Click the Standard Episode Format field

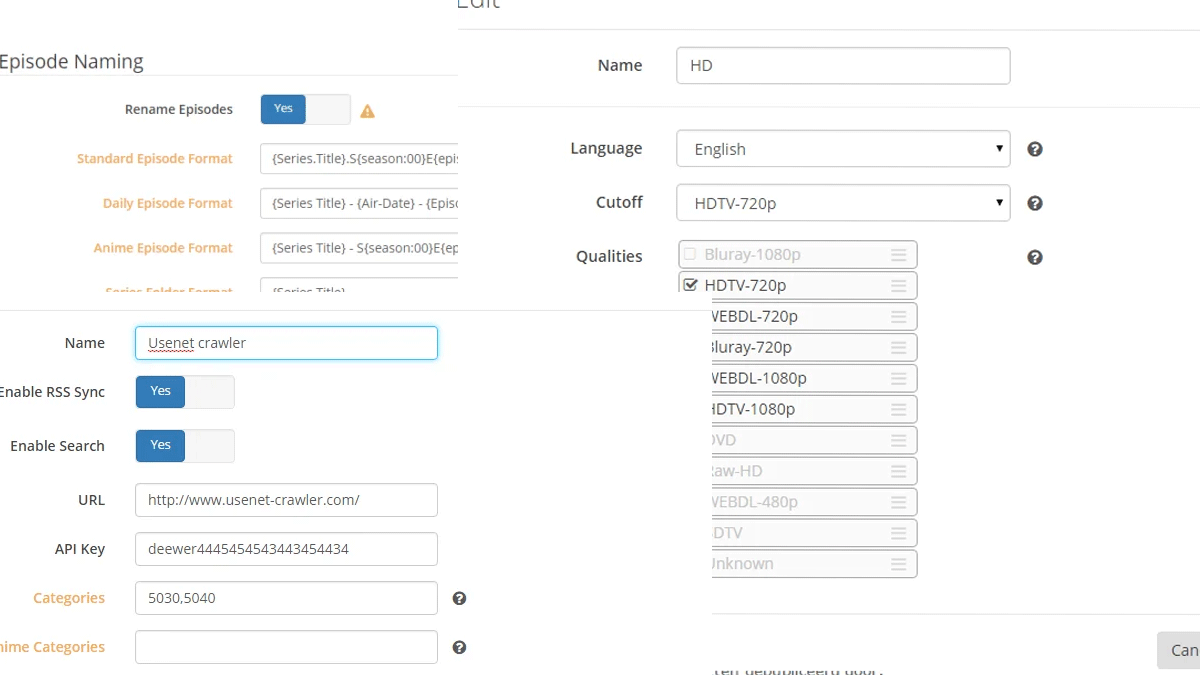click(x=359, y=159)
